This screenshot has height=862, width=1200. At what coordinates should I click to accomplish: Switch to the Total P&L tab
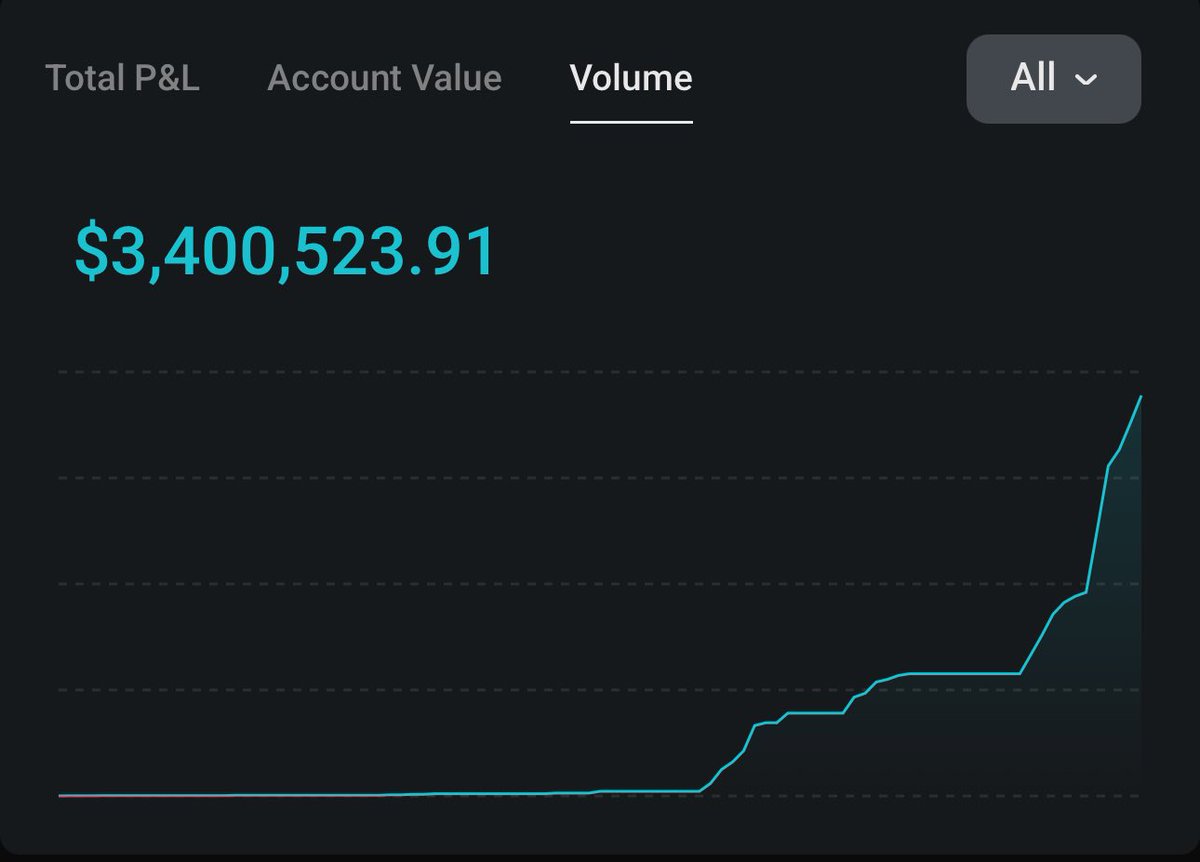[122, 78]
